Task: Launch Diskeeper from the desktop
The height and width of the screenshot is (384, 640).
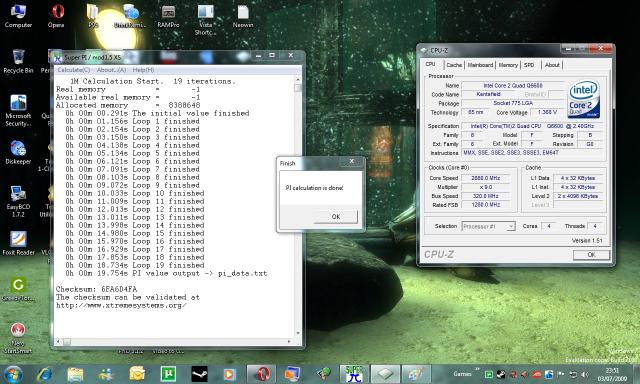Action: click(x=18, y=153)
